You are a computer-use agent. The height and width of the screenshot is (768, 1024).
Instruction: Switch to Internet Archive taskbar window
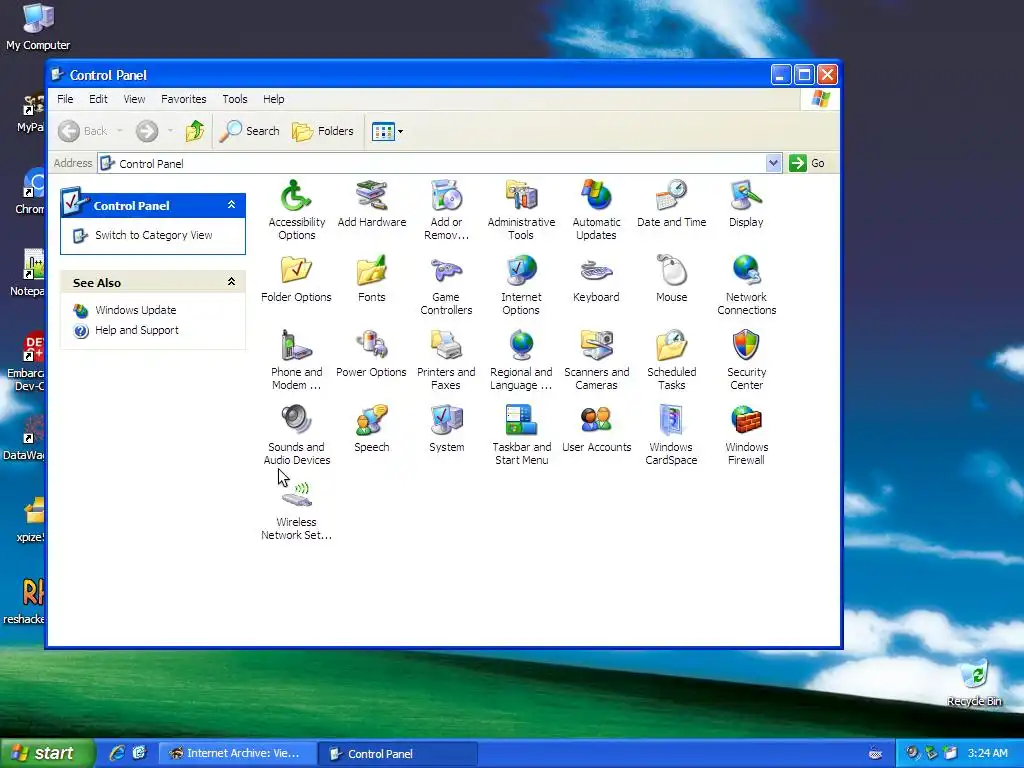pos(238,754)
